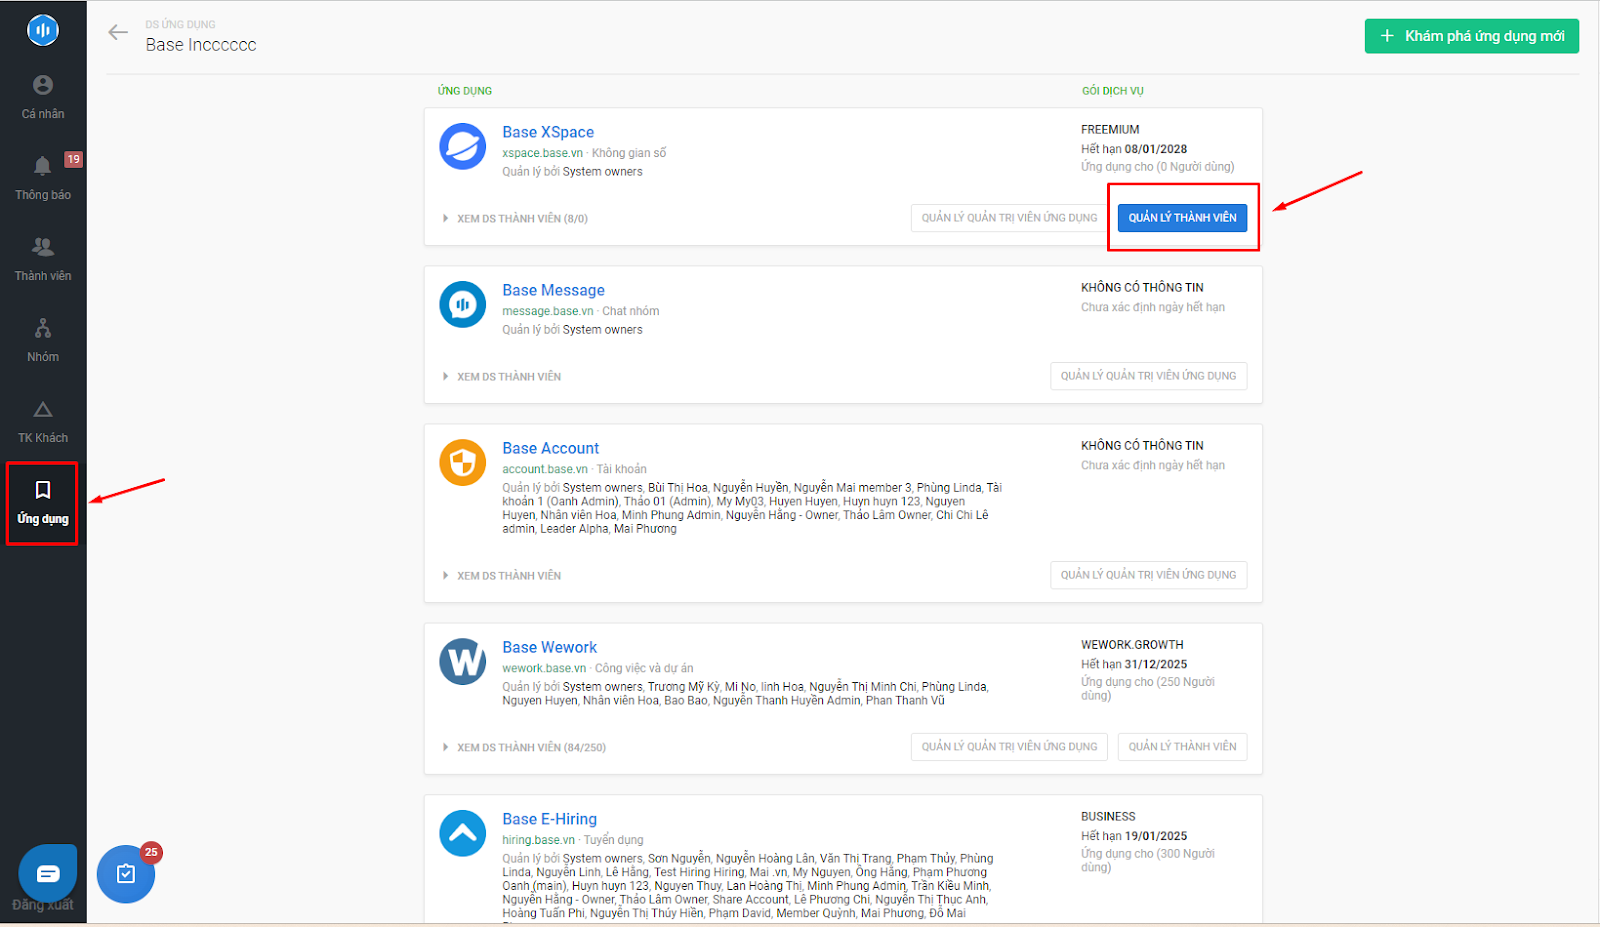Viewport: 1600px width, 927px height.
Task: Click Quản lý quản trị viên for Base Account
Action: (1148, 575)
